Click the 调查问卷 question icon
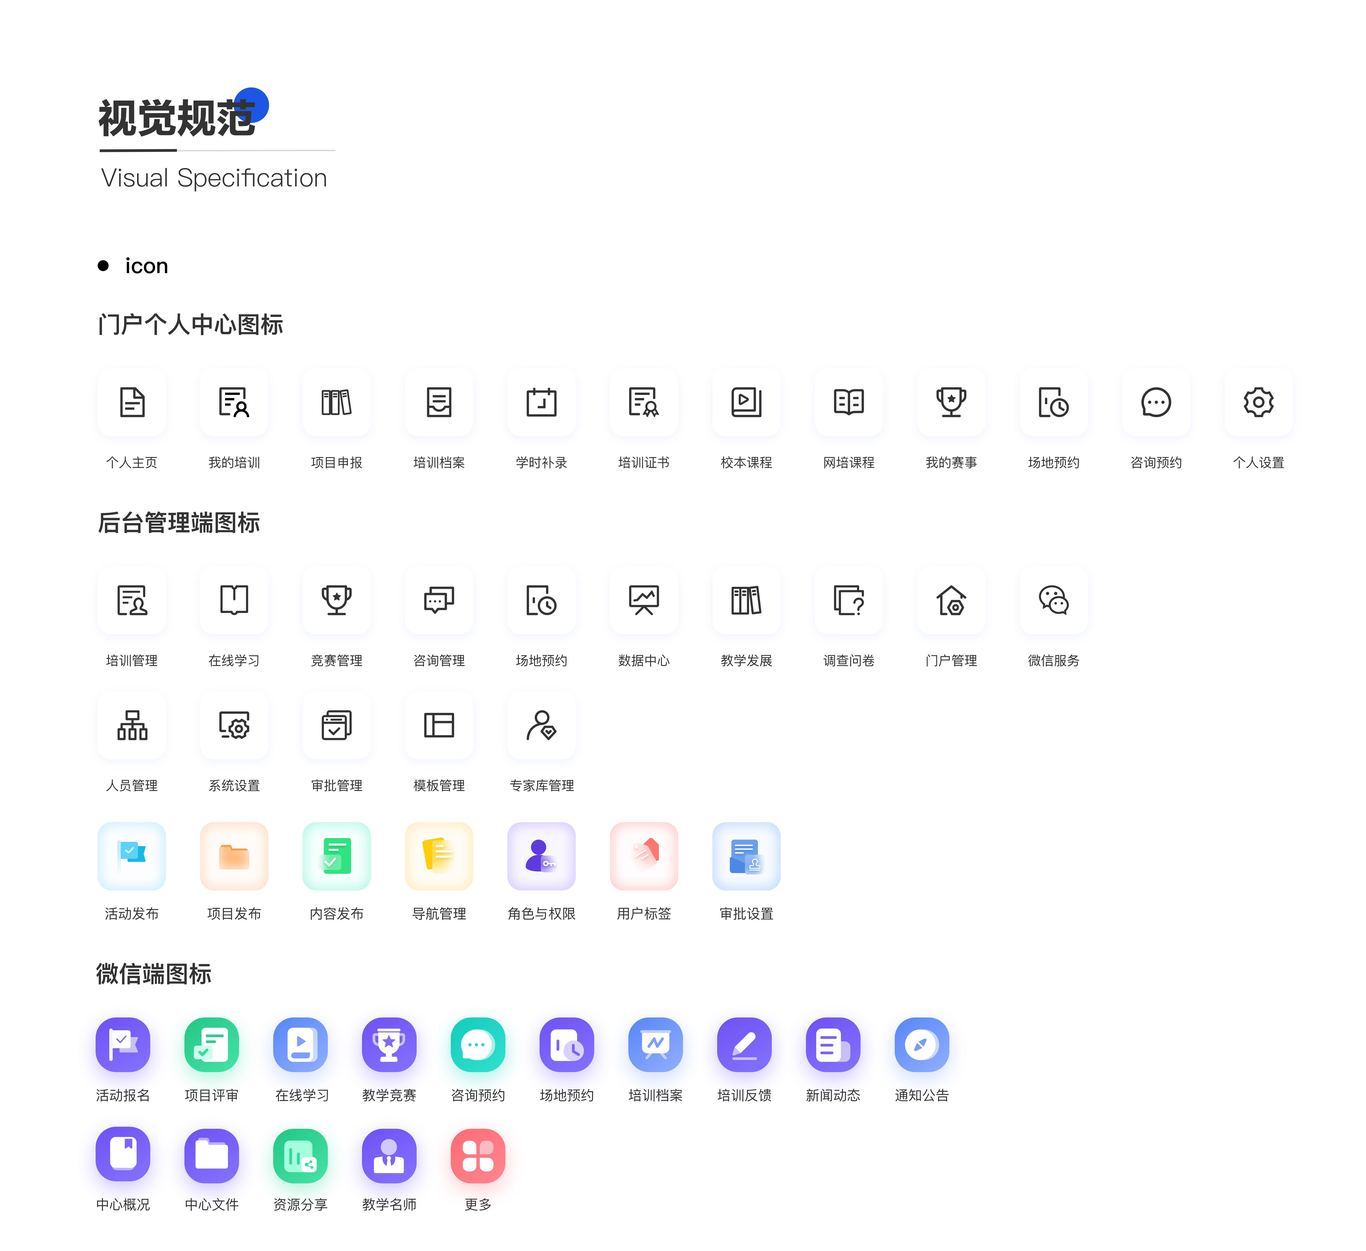 coord(849,600)
